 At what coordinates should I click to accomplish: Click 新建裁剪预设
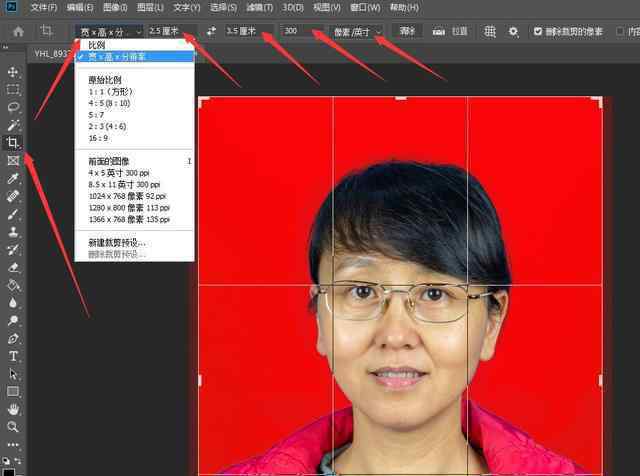pyautogui.click(x=134, y=243)
